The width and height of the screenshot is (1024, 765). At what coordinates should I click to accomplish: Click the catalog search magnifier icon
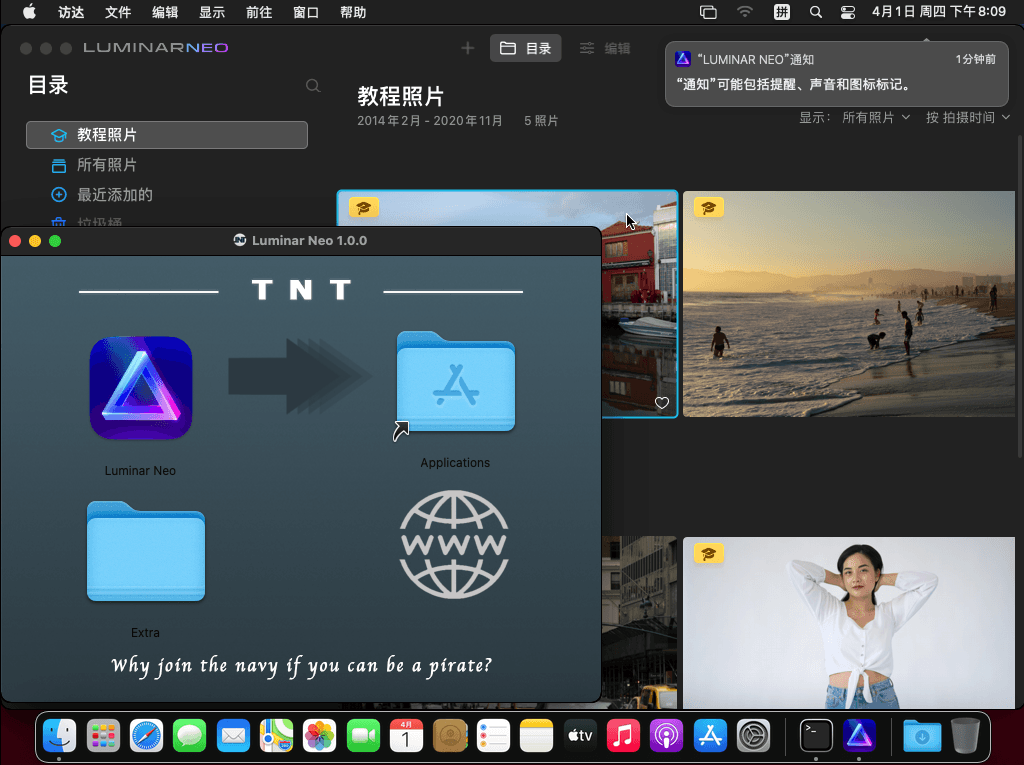313,86
